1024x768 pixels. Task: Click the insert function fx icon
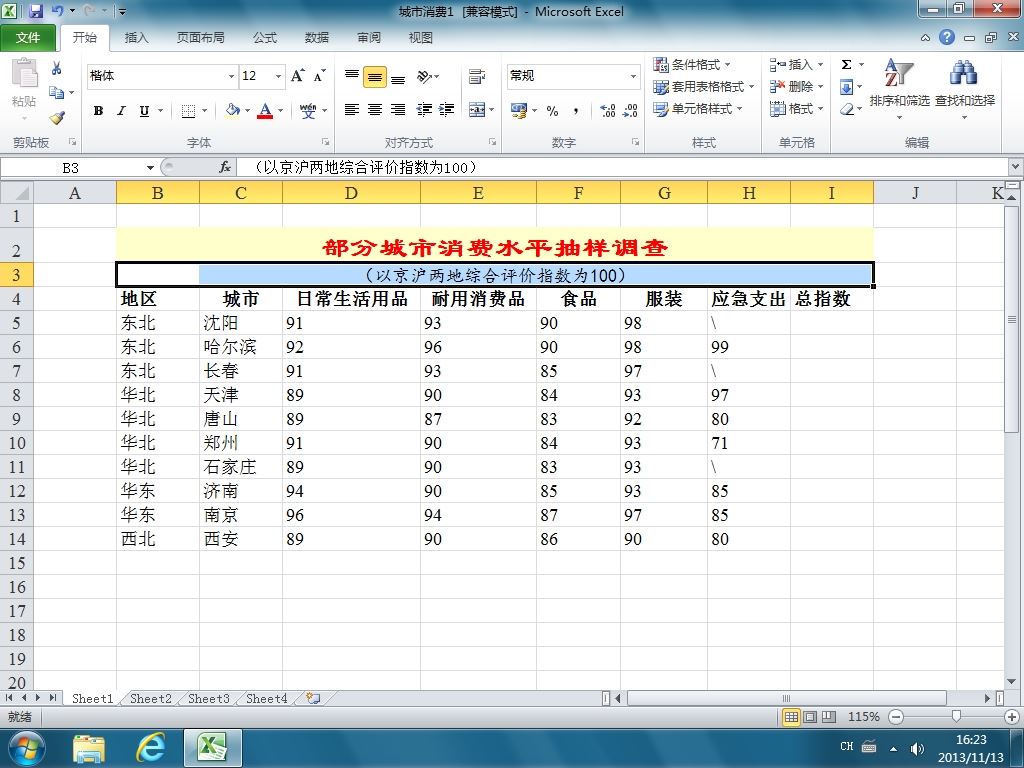click(225, 168)
